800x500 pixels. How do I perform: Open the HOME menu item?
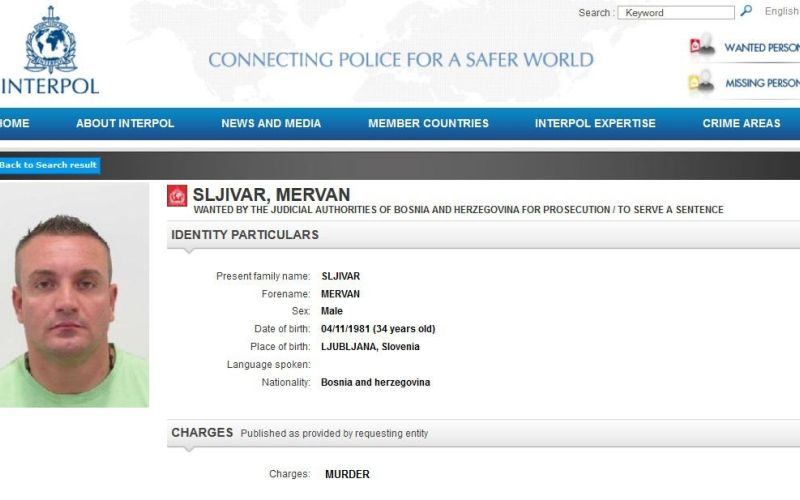14,123
